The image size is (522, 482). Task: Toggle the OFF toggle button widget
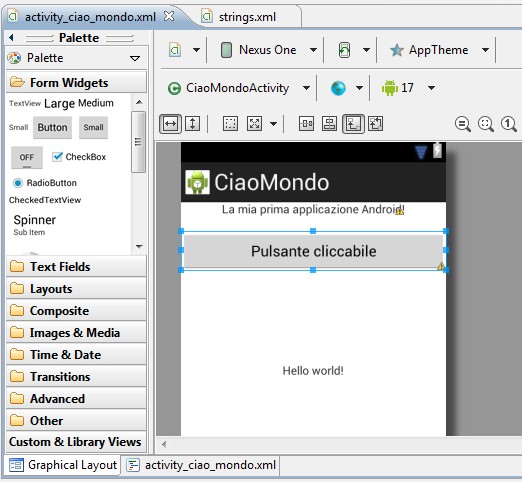point(27,157)
